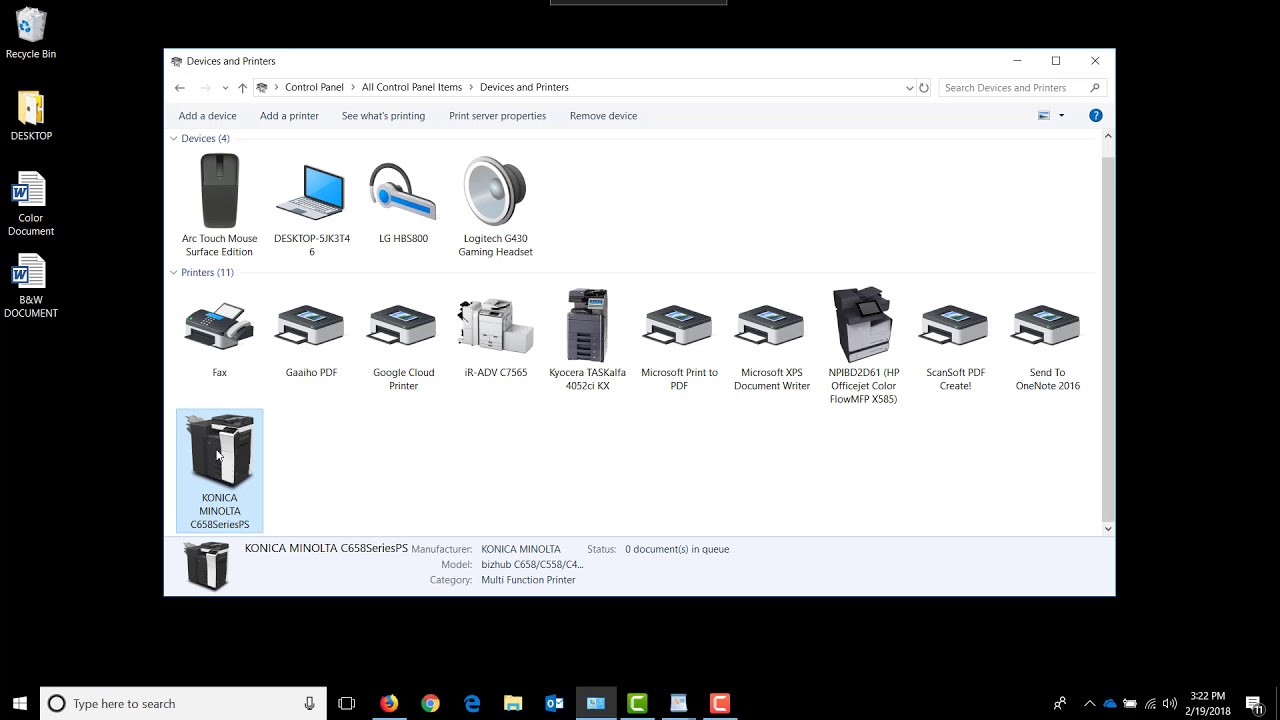Screen dimensions: 1280x720
Task: Open Firefox from the taskbar
Action: click(389, 704)
